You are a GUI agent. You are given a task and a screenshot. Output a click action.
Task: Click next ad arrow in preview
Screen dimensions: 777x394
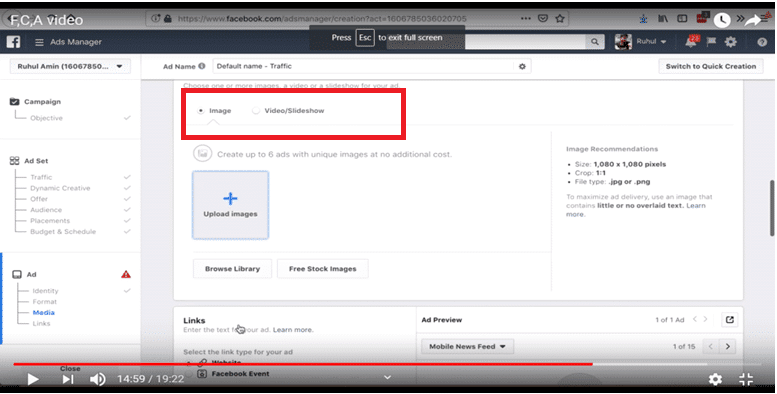(705, 319)
